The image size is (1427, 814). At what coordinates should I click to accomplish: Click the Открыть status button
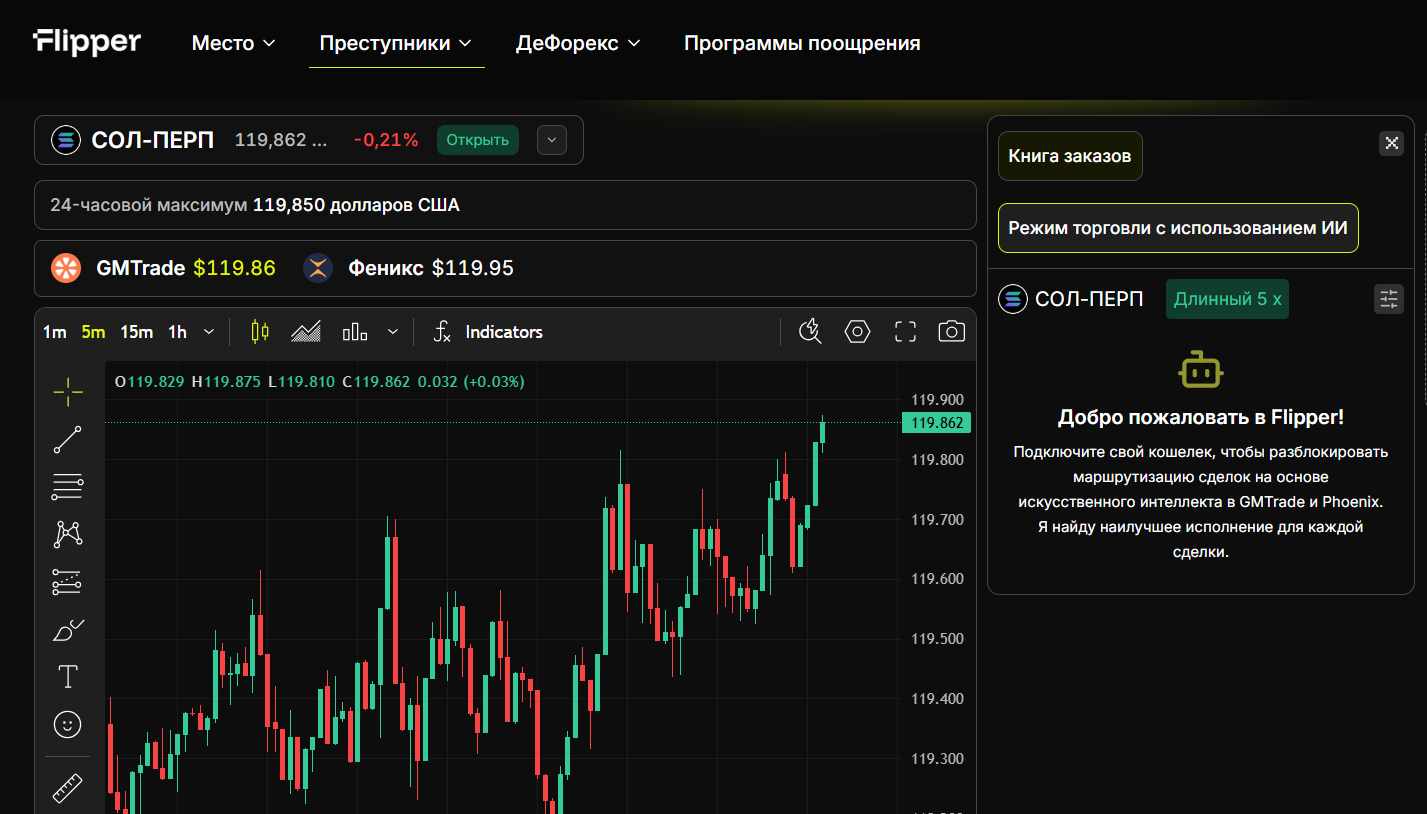point(478,140)
